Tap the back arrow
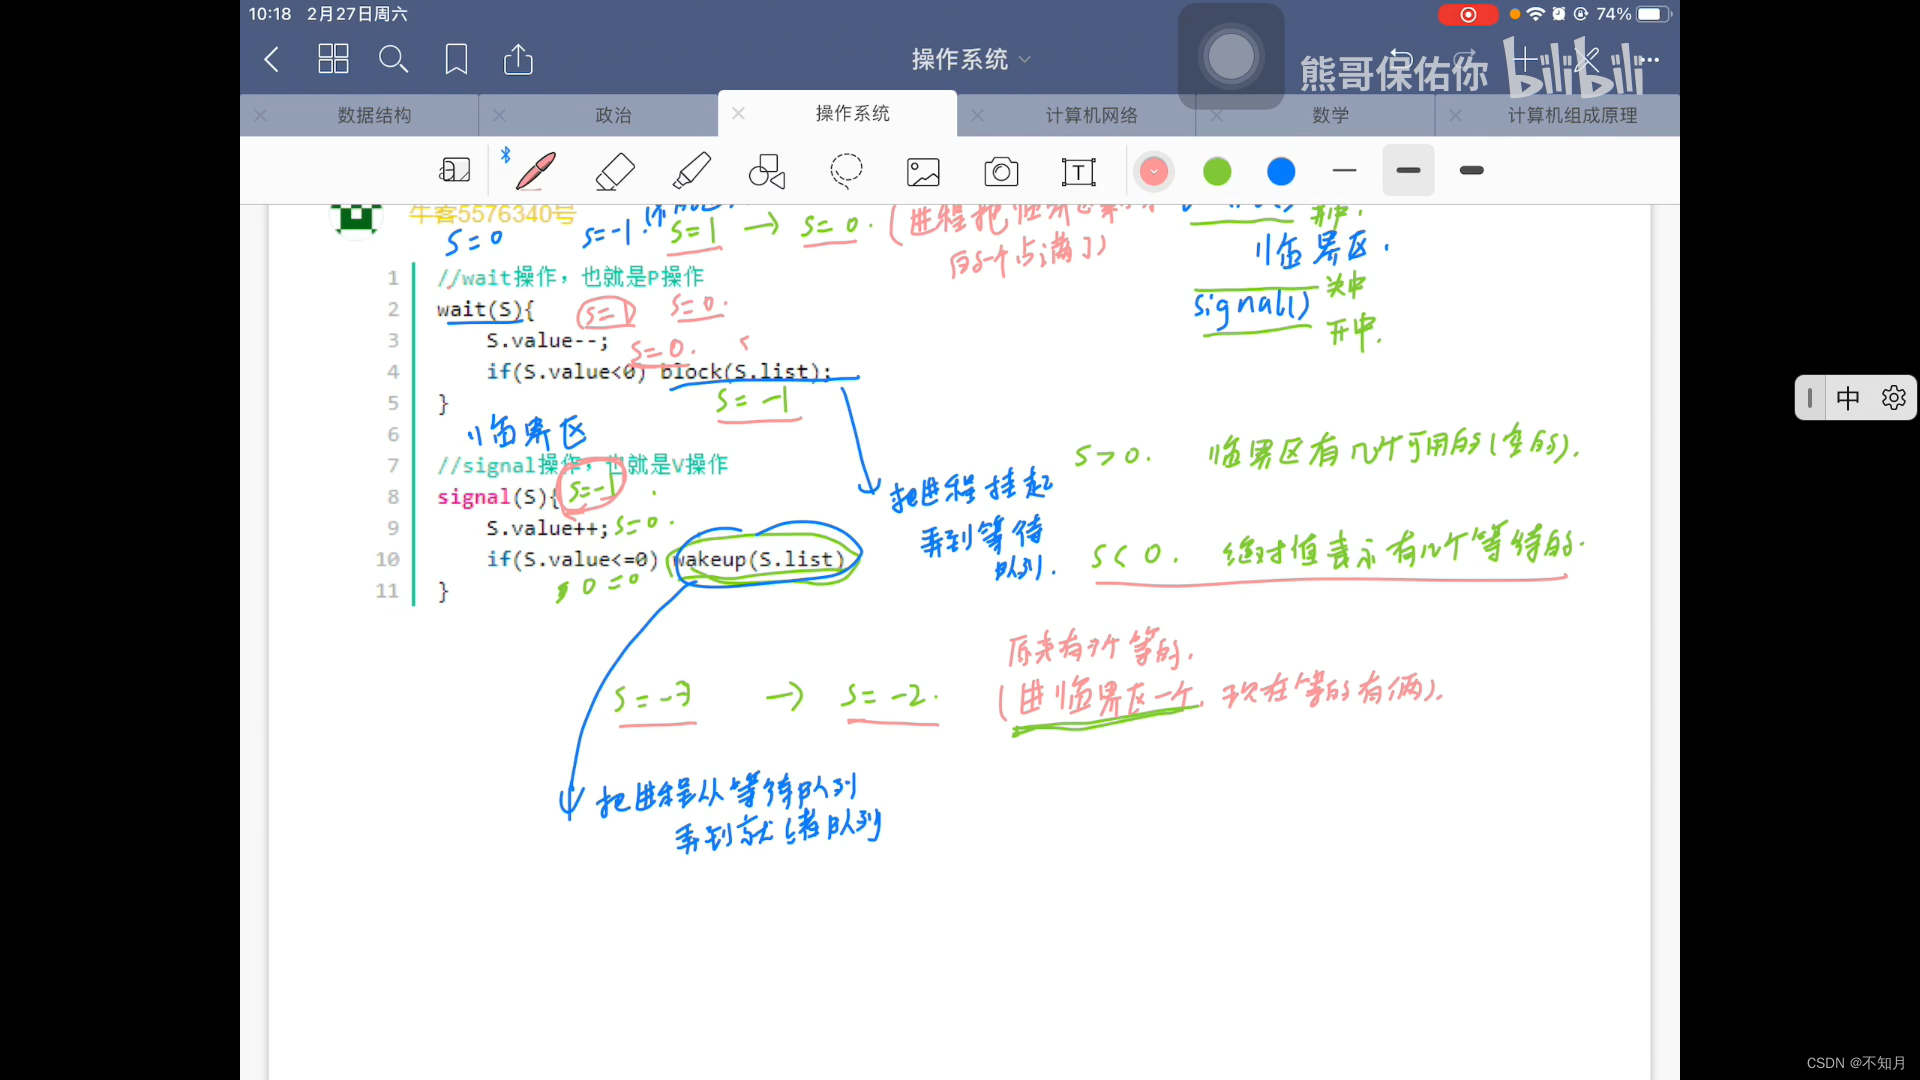1920x1080 pixels. (x=271, y=59)
